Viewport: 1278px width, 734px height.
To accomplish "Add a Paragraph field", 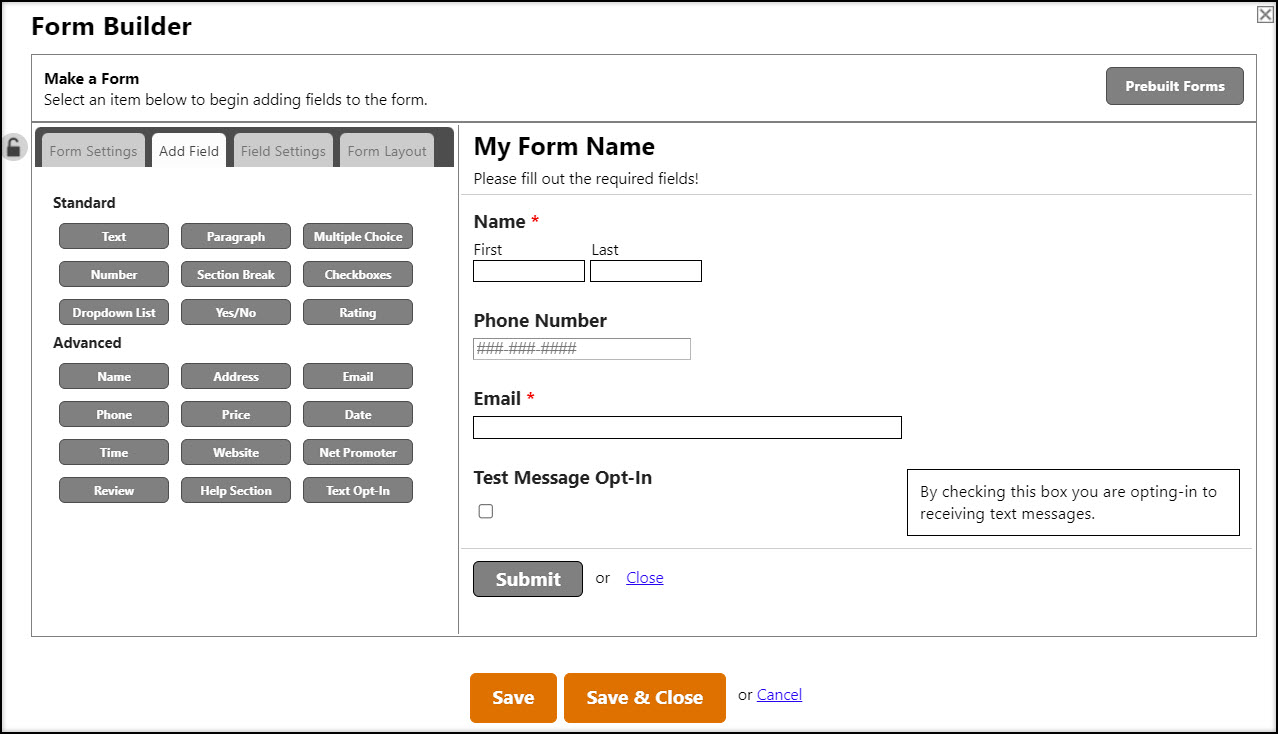I will tap(235, 236).
